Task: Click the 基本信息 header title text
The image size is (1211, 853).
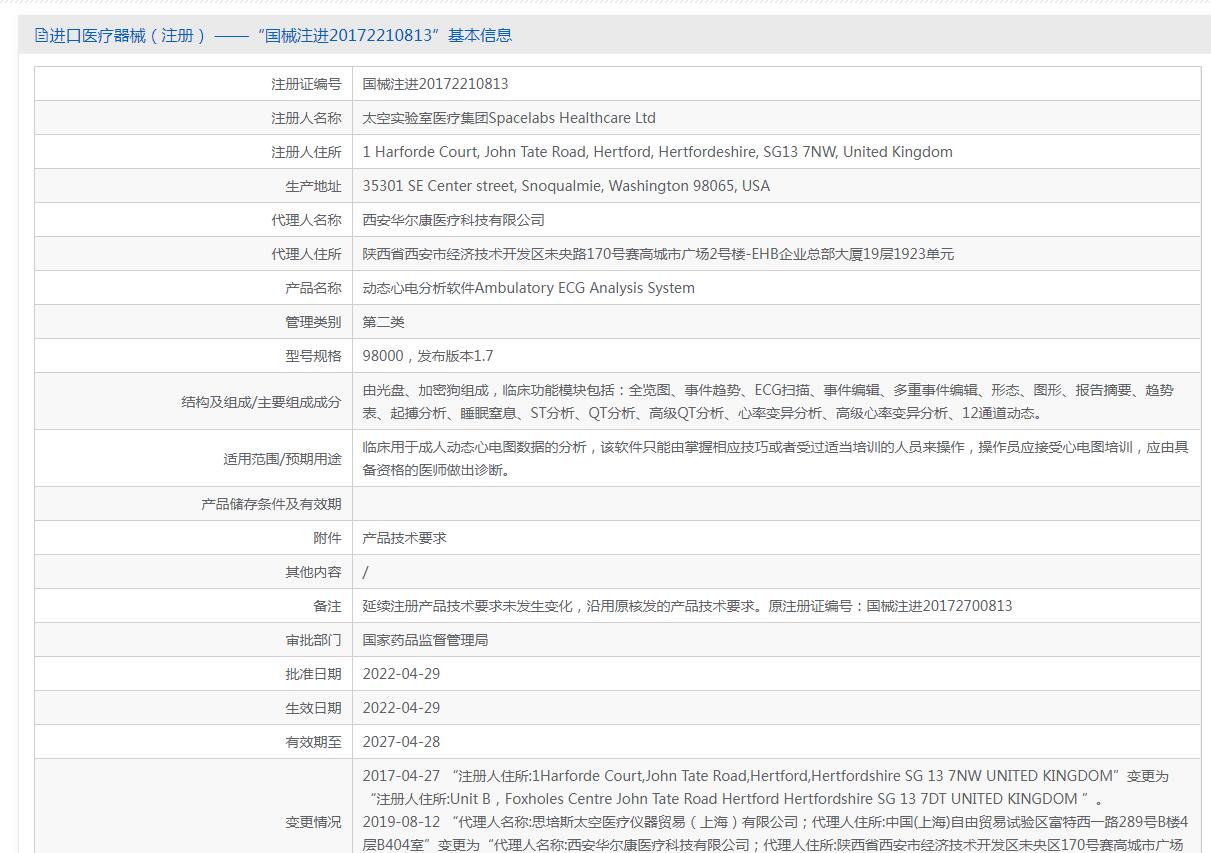Action: coord(274,35)
